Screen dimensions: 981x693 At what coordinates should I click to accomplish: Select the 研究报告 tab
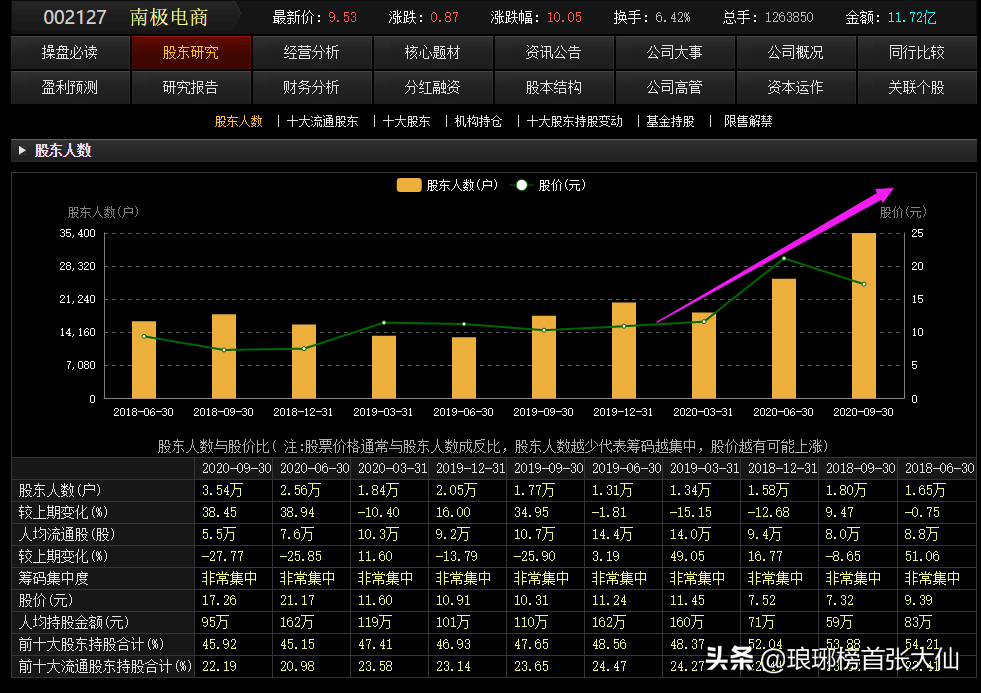191,88
